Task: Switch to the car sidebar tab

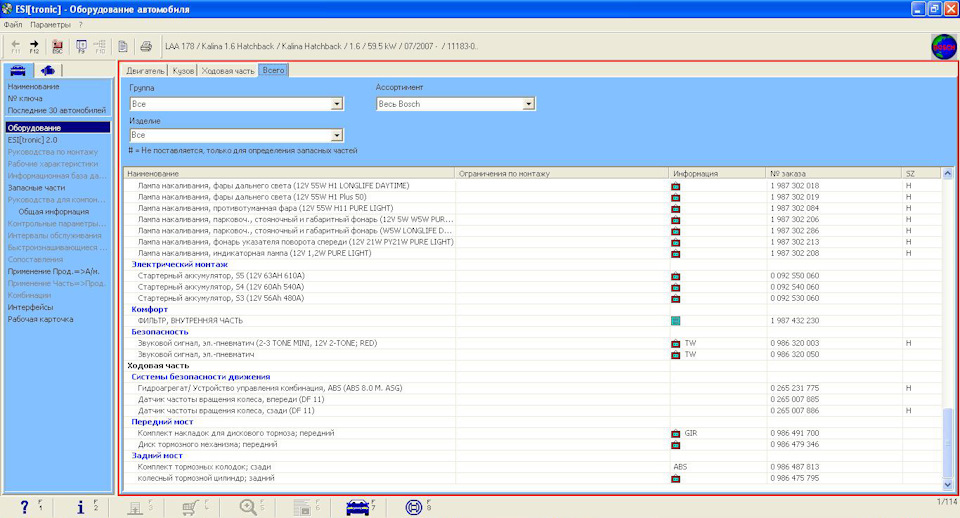Action: click(x=18, y=70)
